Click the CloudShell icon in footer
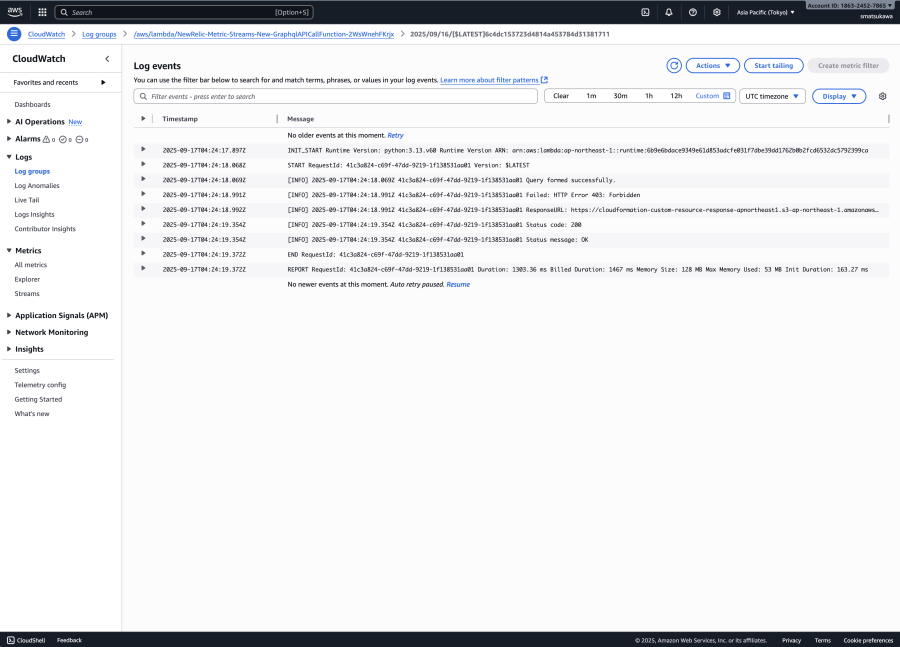 pos(11,640)
